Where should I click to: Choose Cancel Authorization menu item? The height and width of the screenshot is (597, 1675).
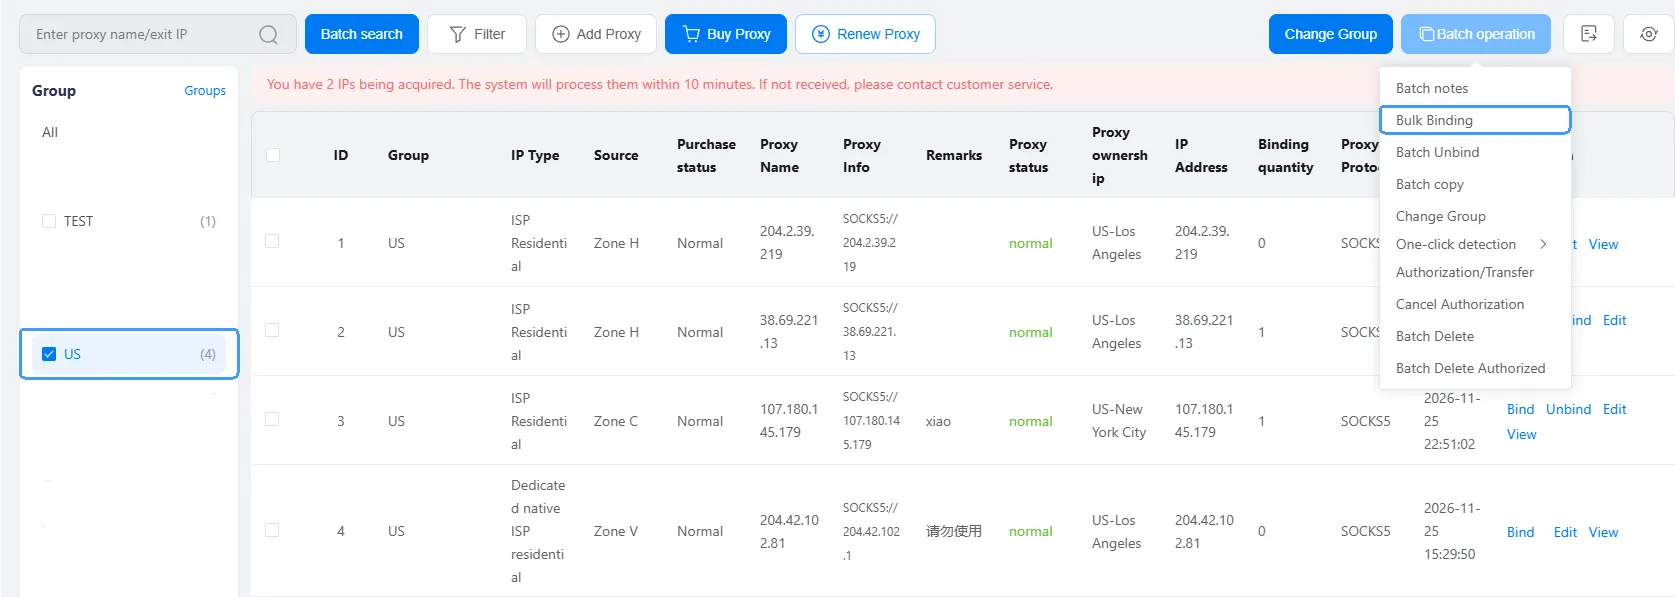pyautogui.click(x=1476, y=304)
